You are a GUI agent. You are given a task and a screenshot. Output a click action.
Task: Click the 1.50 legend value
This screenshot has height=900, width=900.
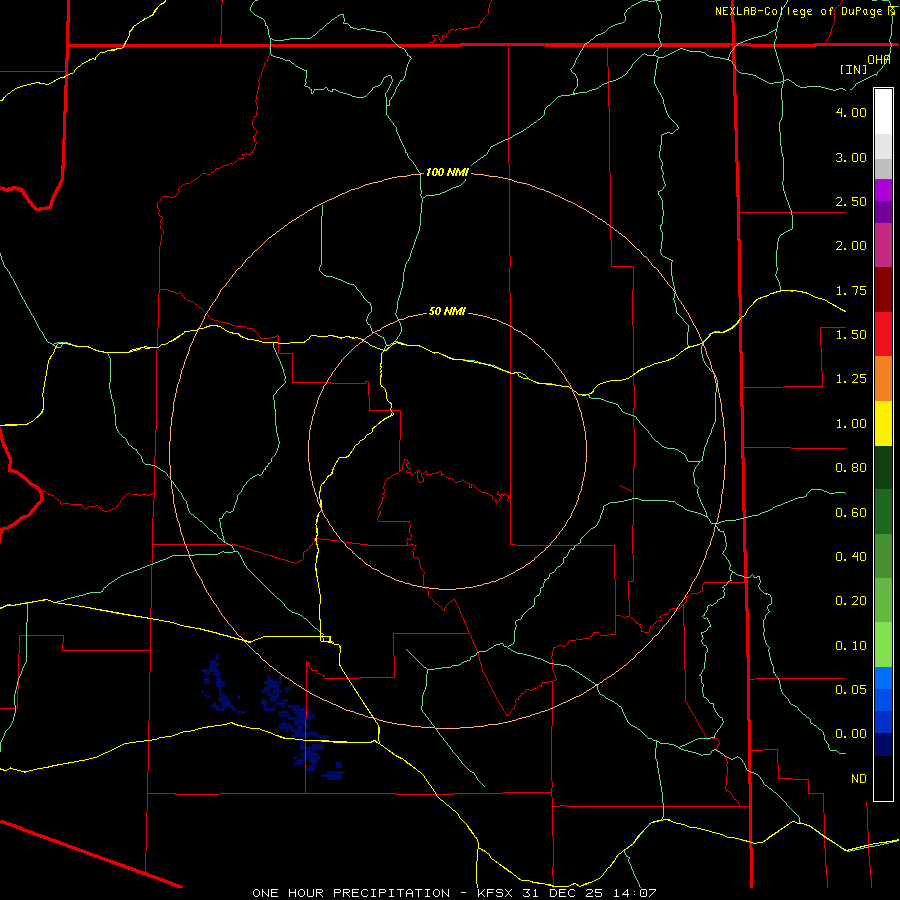tap(851, 335)
